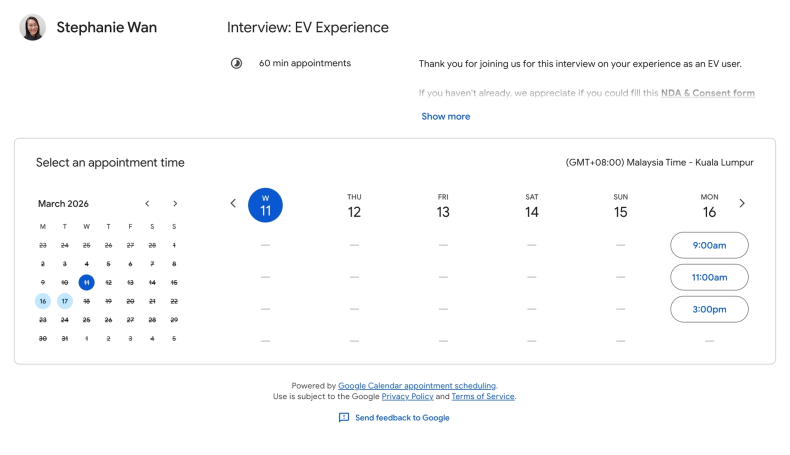Book the 9:00am appointment slot

coord(709,245)
